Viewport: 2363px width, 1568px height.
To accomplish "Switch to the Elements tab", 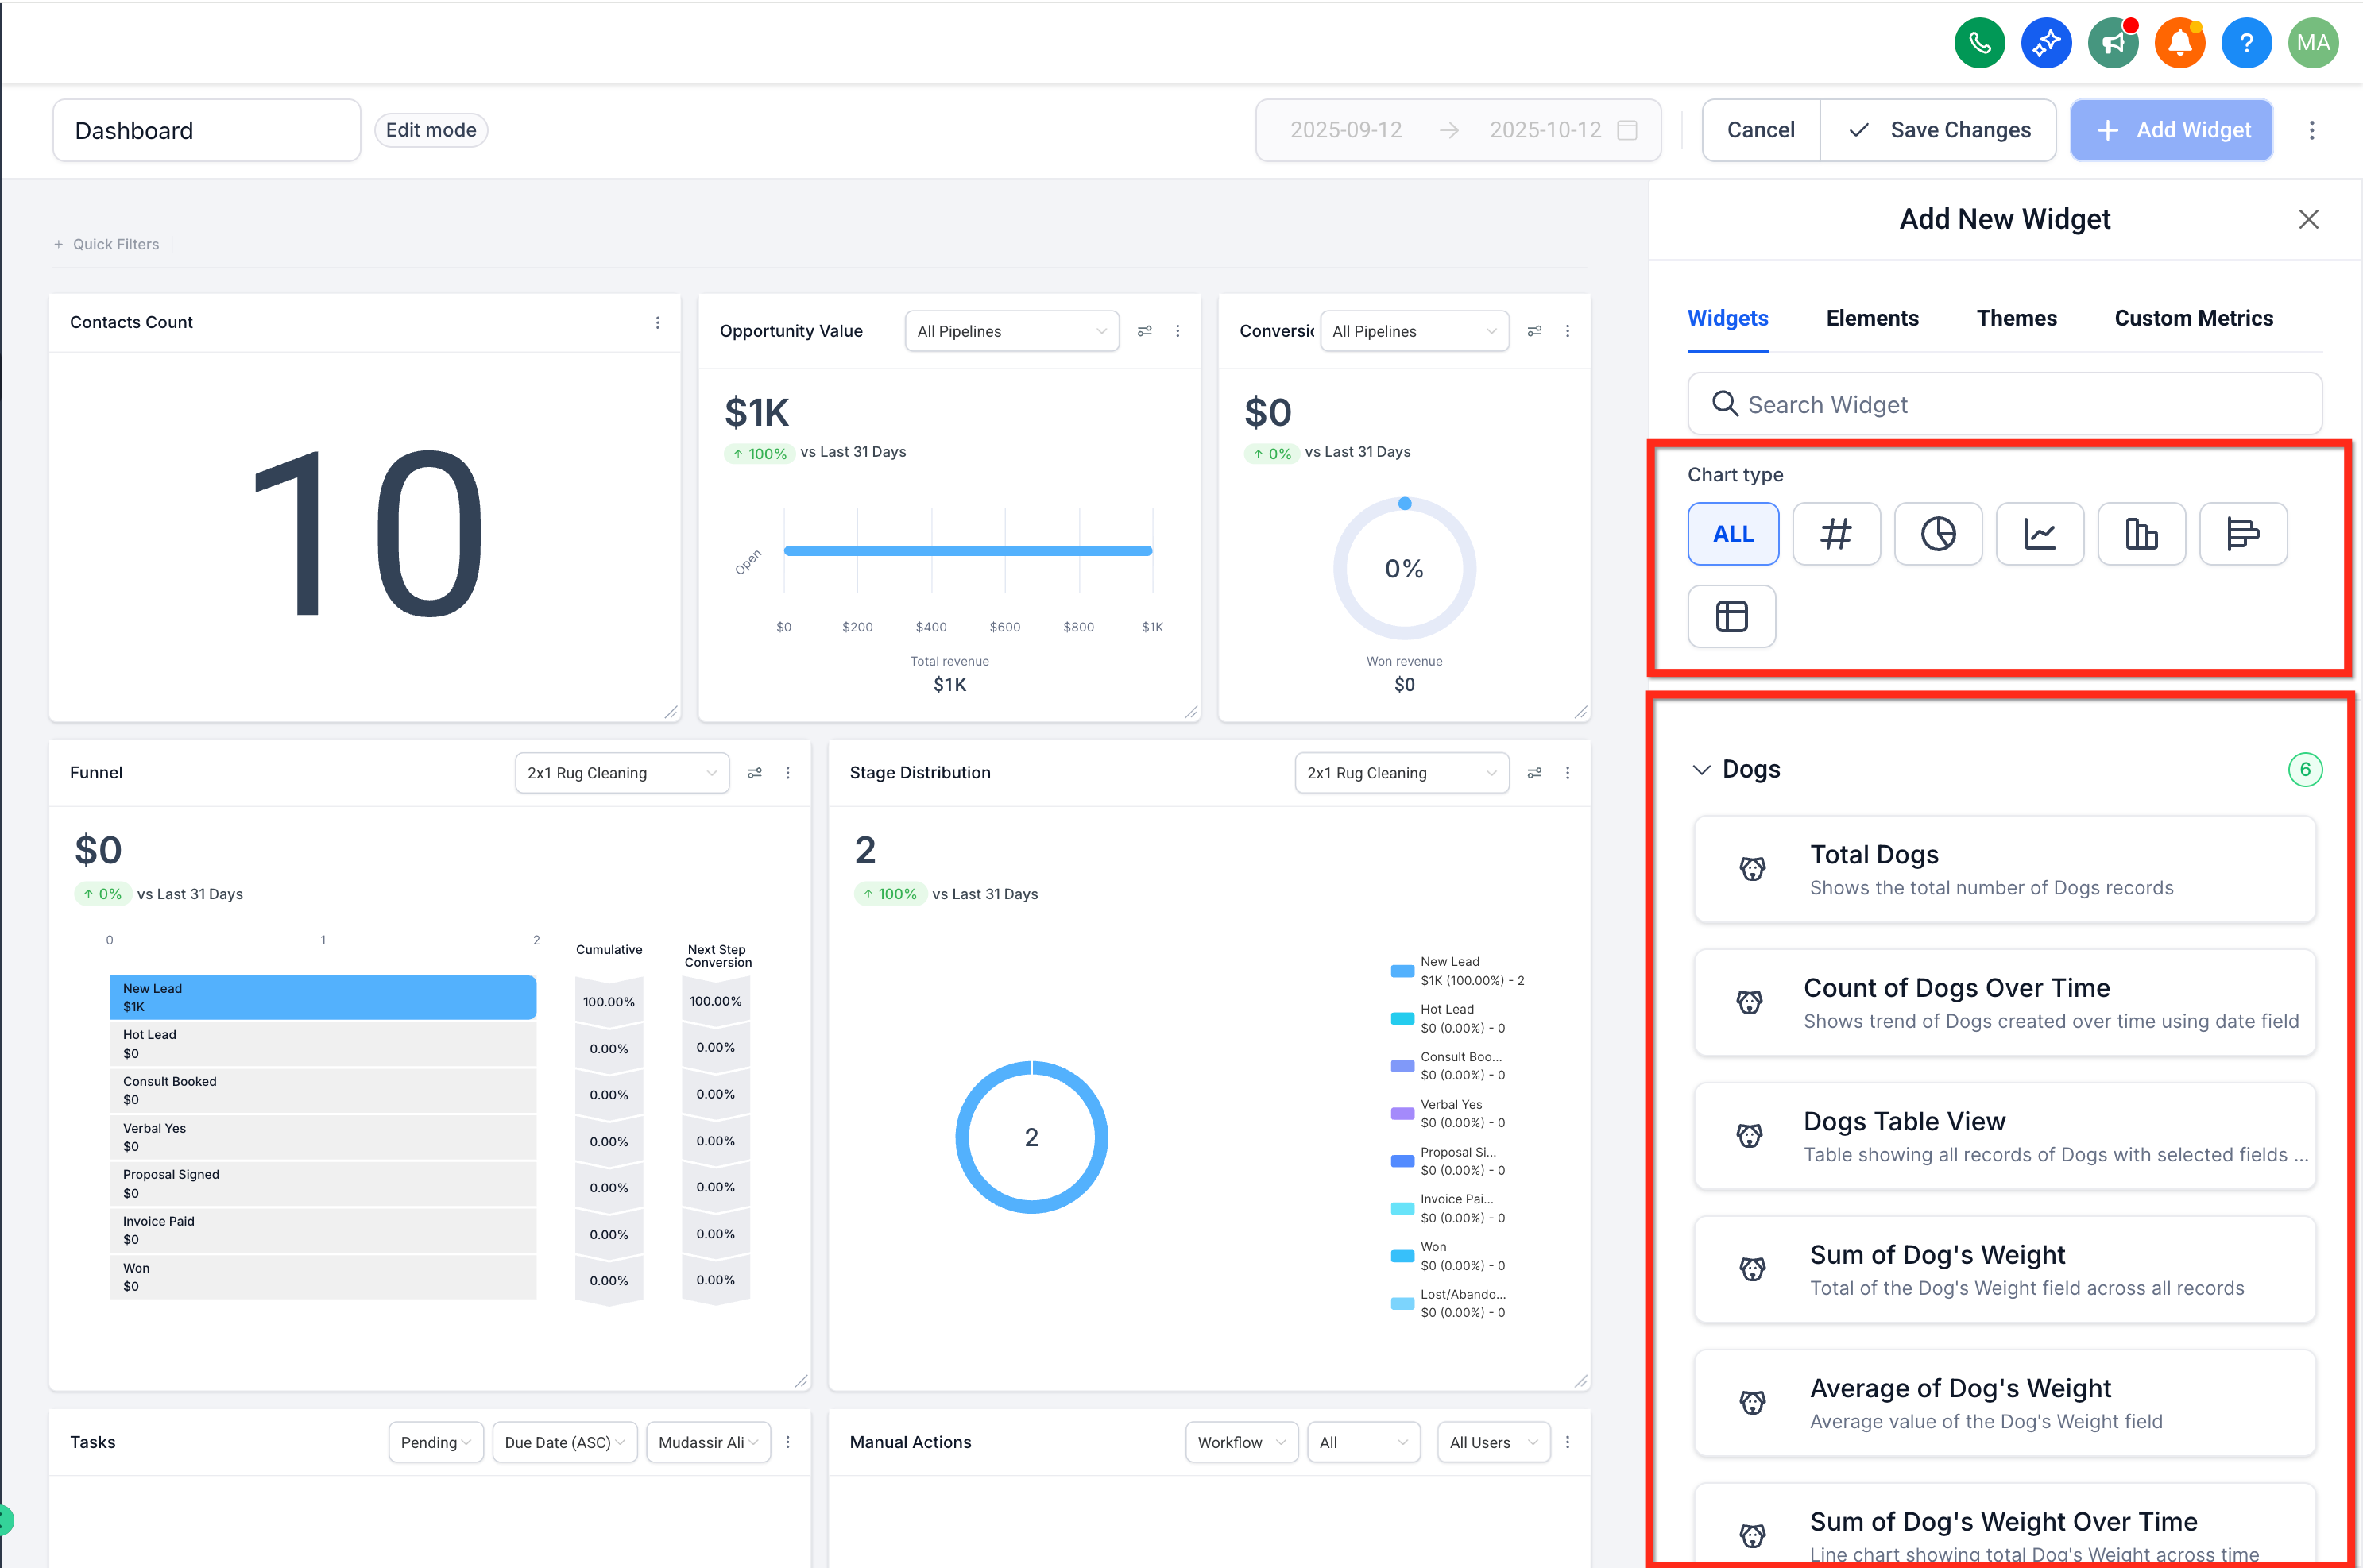I will (x=1872, y=318).
